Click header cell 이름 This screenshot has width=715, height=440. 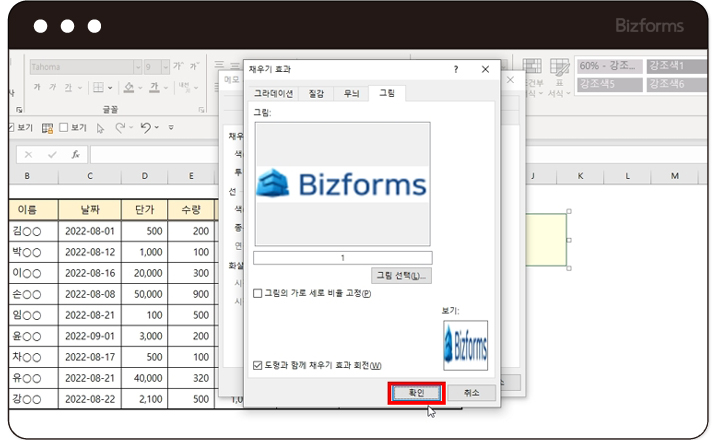(x=33, y=210)
